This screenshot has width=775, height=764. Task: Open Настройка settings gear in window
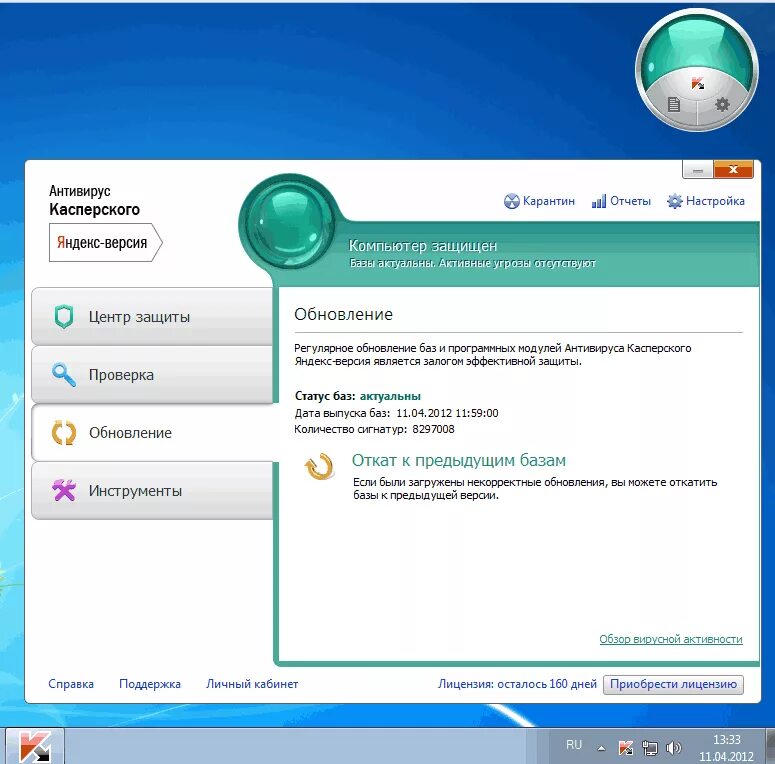(674, 201)
